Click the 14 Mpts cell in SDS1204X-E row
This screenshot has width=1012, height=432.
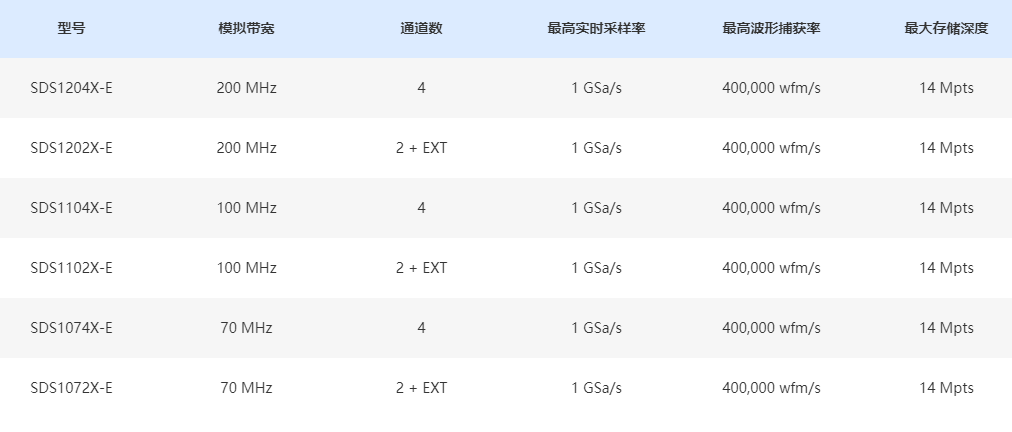tap(946, 88)
